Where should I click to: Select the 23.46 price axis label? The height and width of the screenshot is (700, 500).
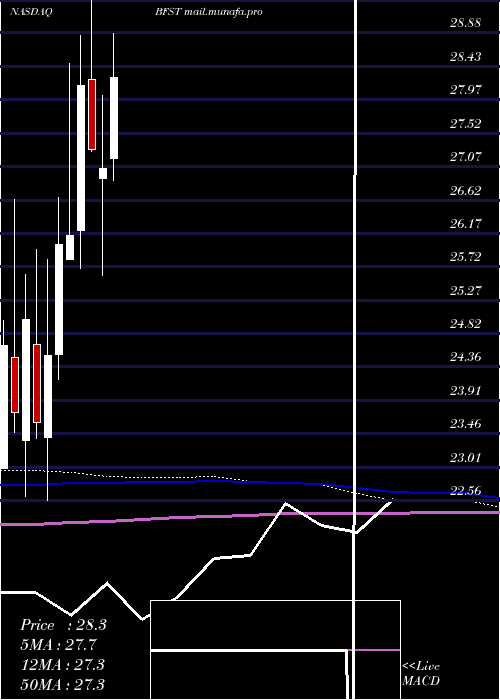point(466,423)
